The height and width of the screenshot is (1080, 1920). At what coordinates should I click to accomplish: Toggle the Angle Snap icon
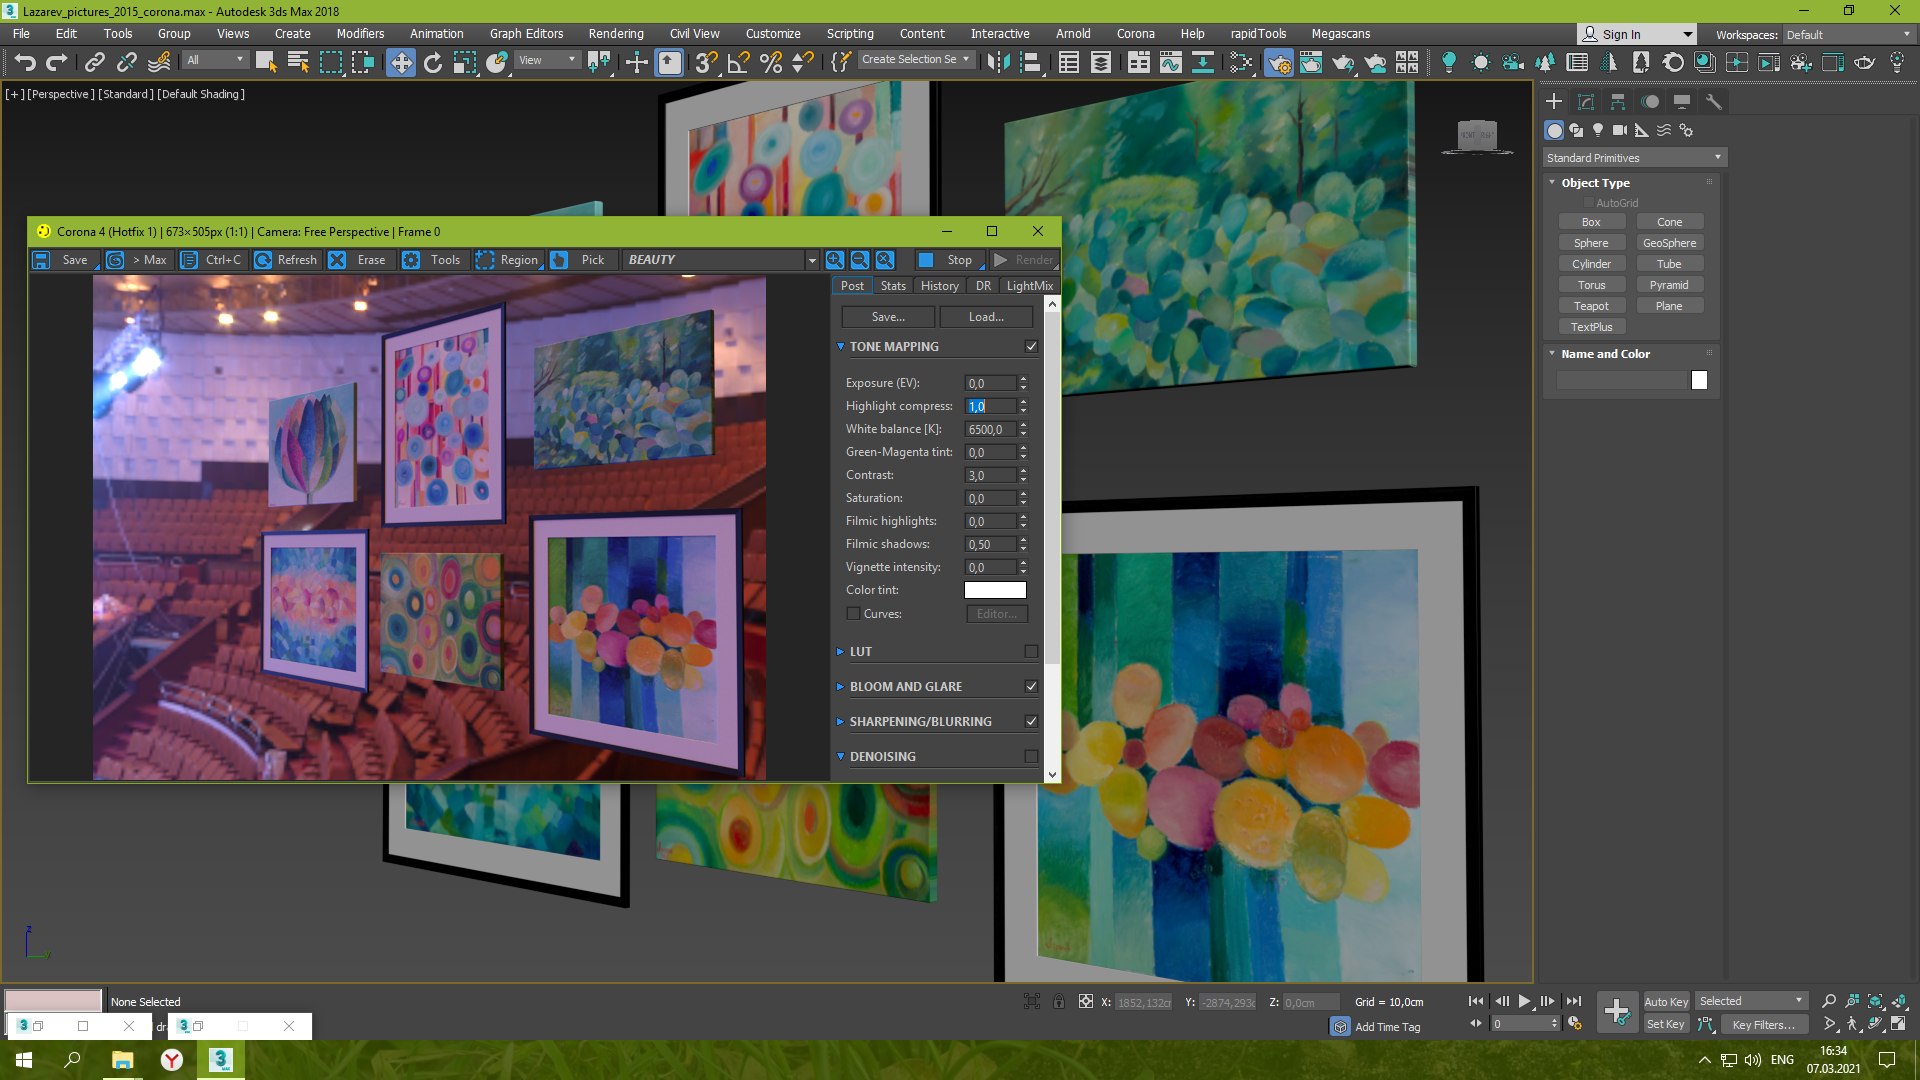tap(739, 62)
